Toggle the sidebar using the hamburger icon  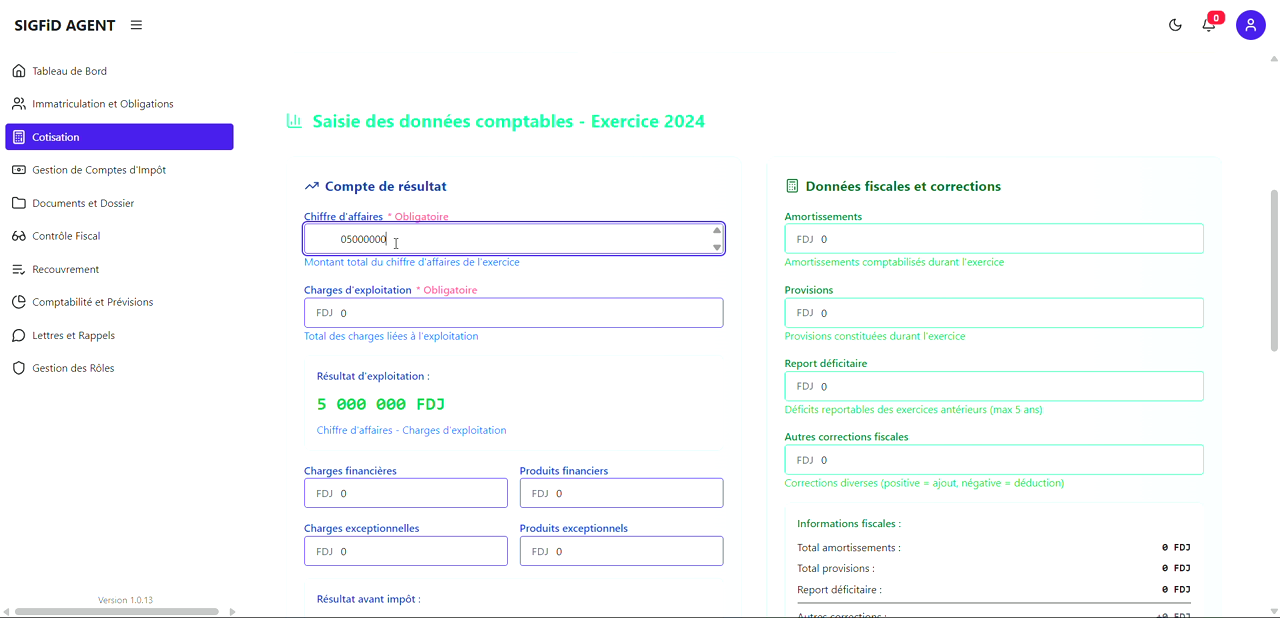point(135,25)
